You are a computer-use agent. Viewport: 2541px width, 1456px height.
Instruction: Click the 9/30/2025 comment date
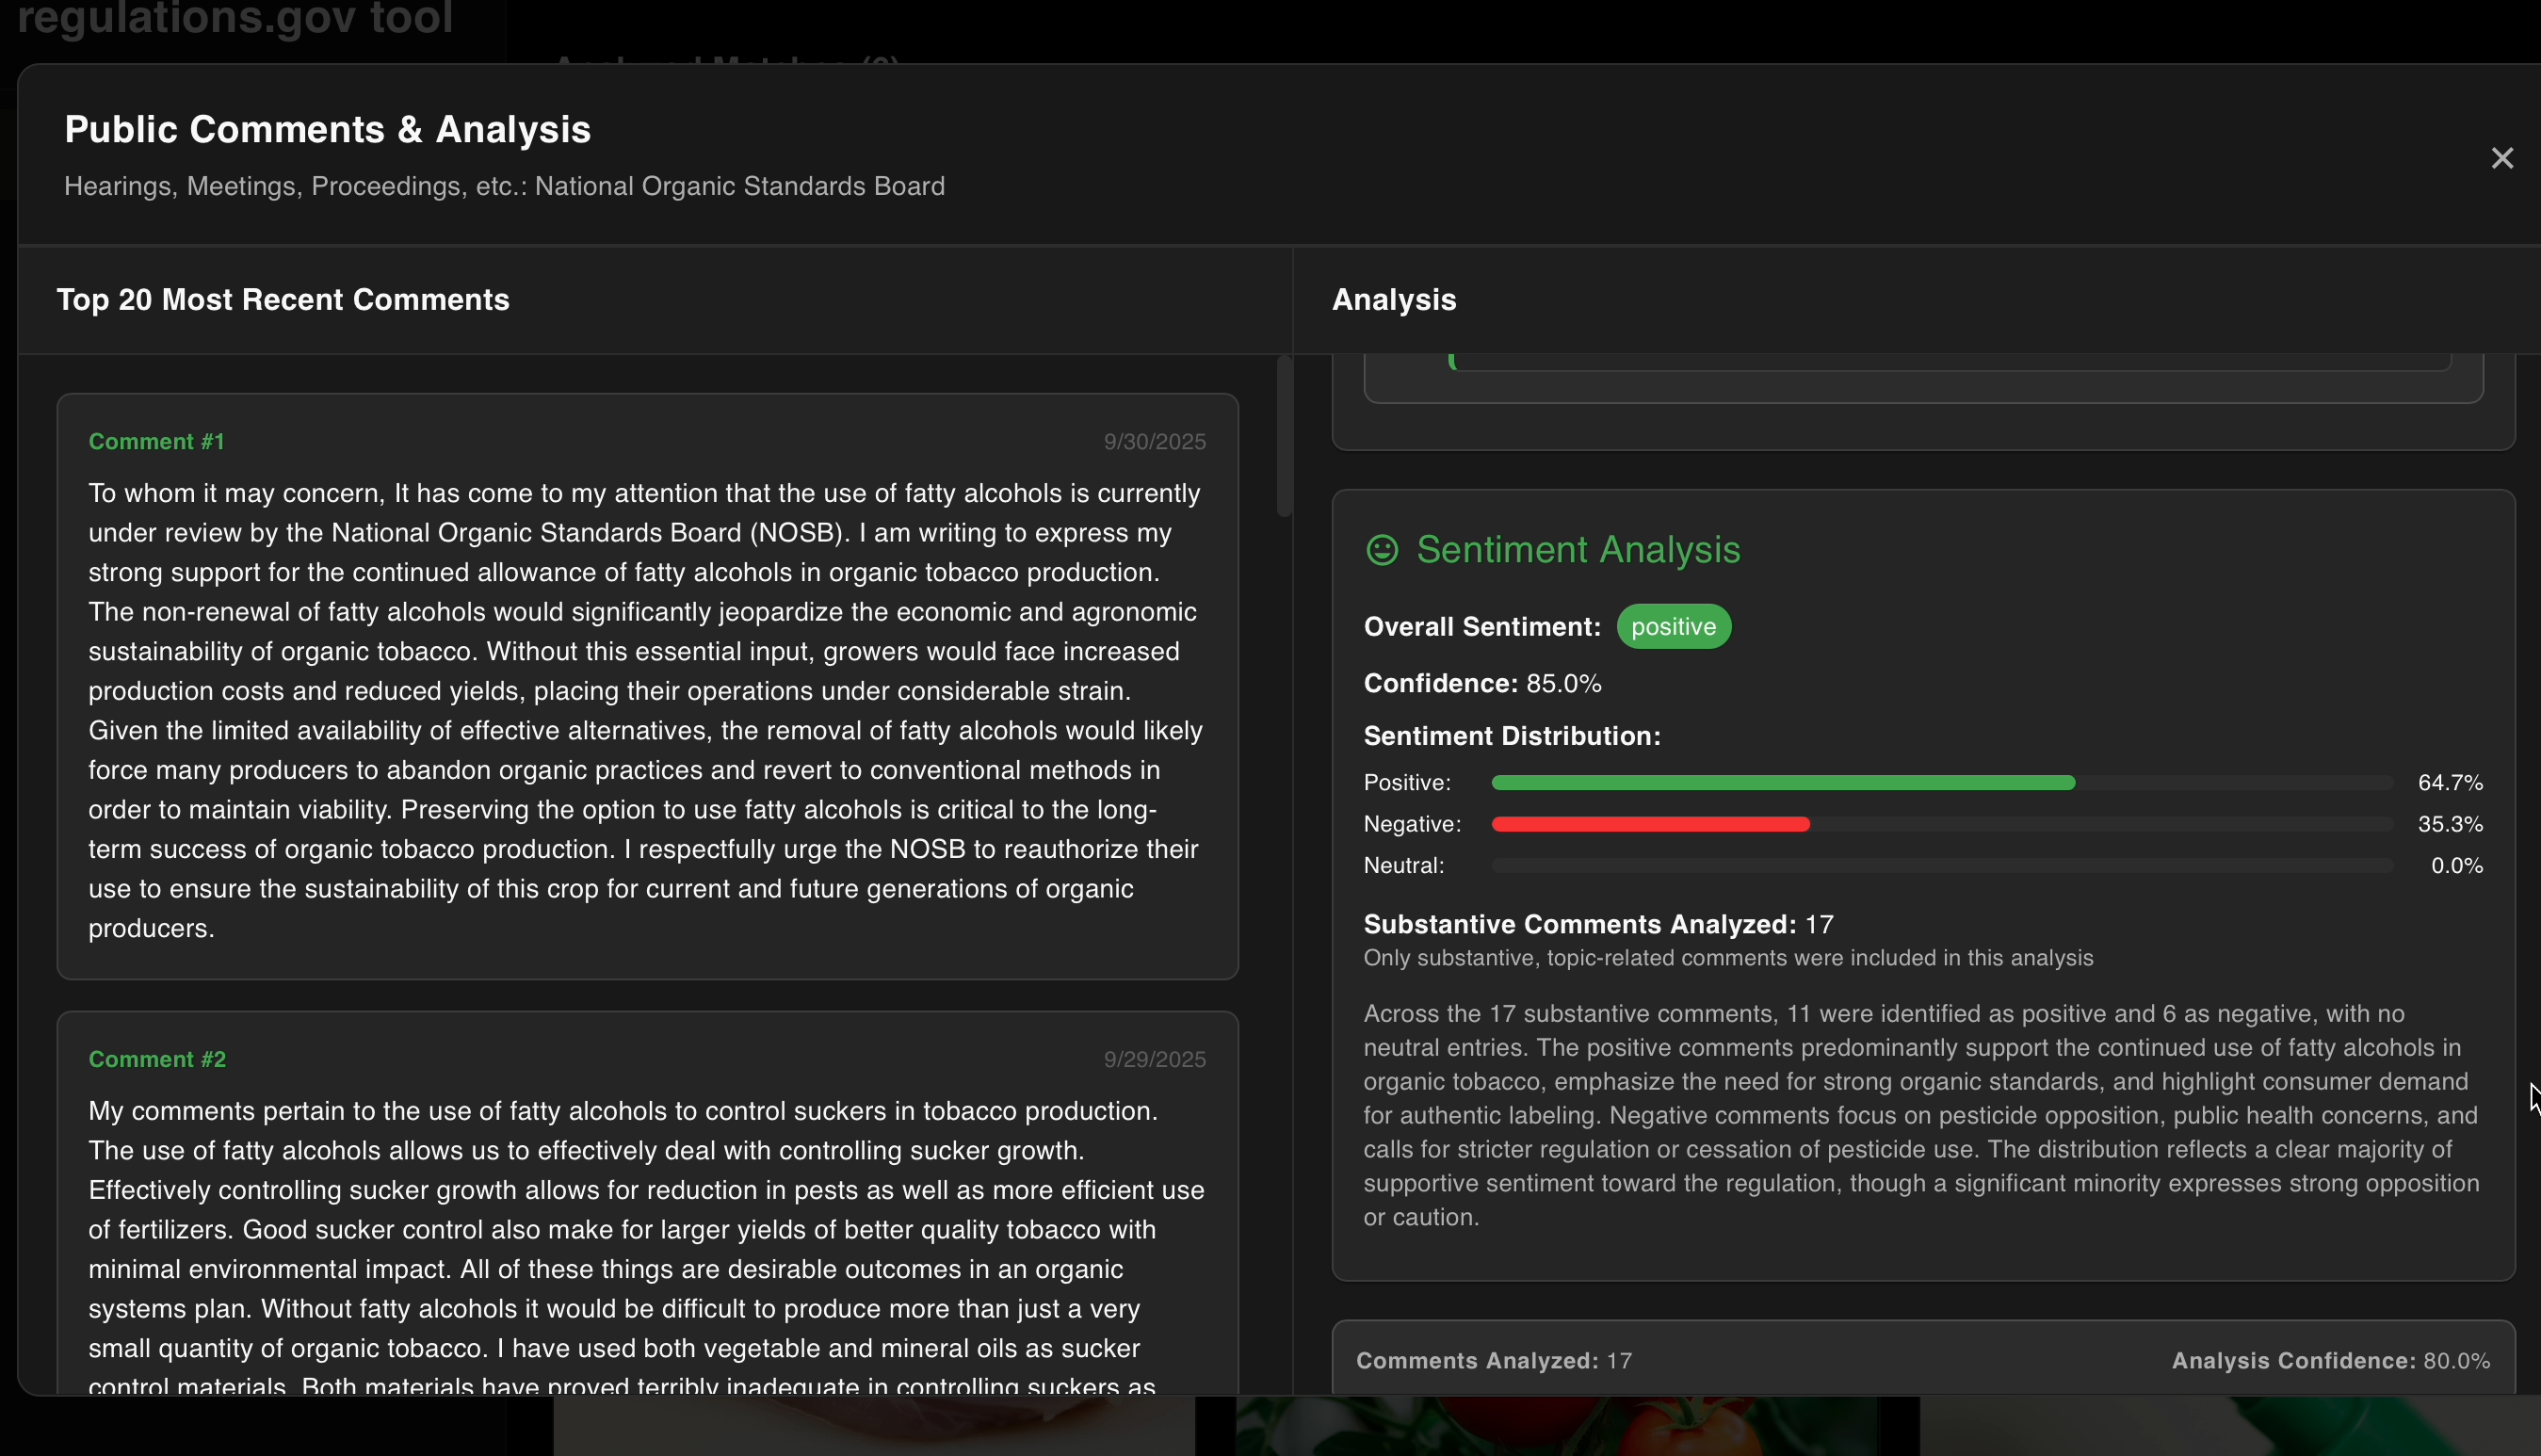tap(1154, 442)
